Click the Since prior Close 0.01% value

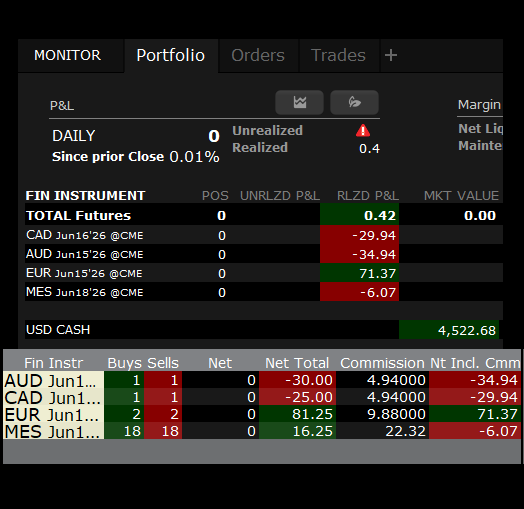[x=194, y=157]
